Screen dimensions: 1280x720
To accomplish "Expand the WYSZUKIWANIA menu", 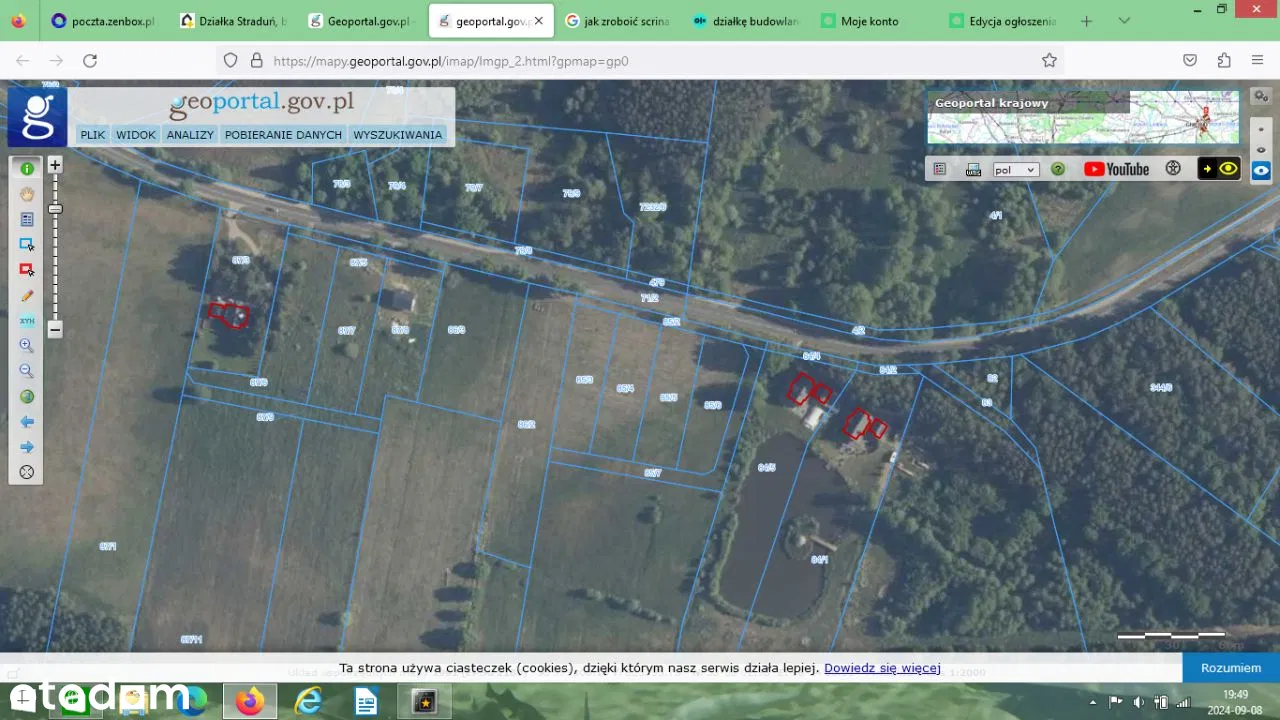I will click(x=397, y=135).
